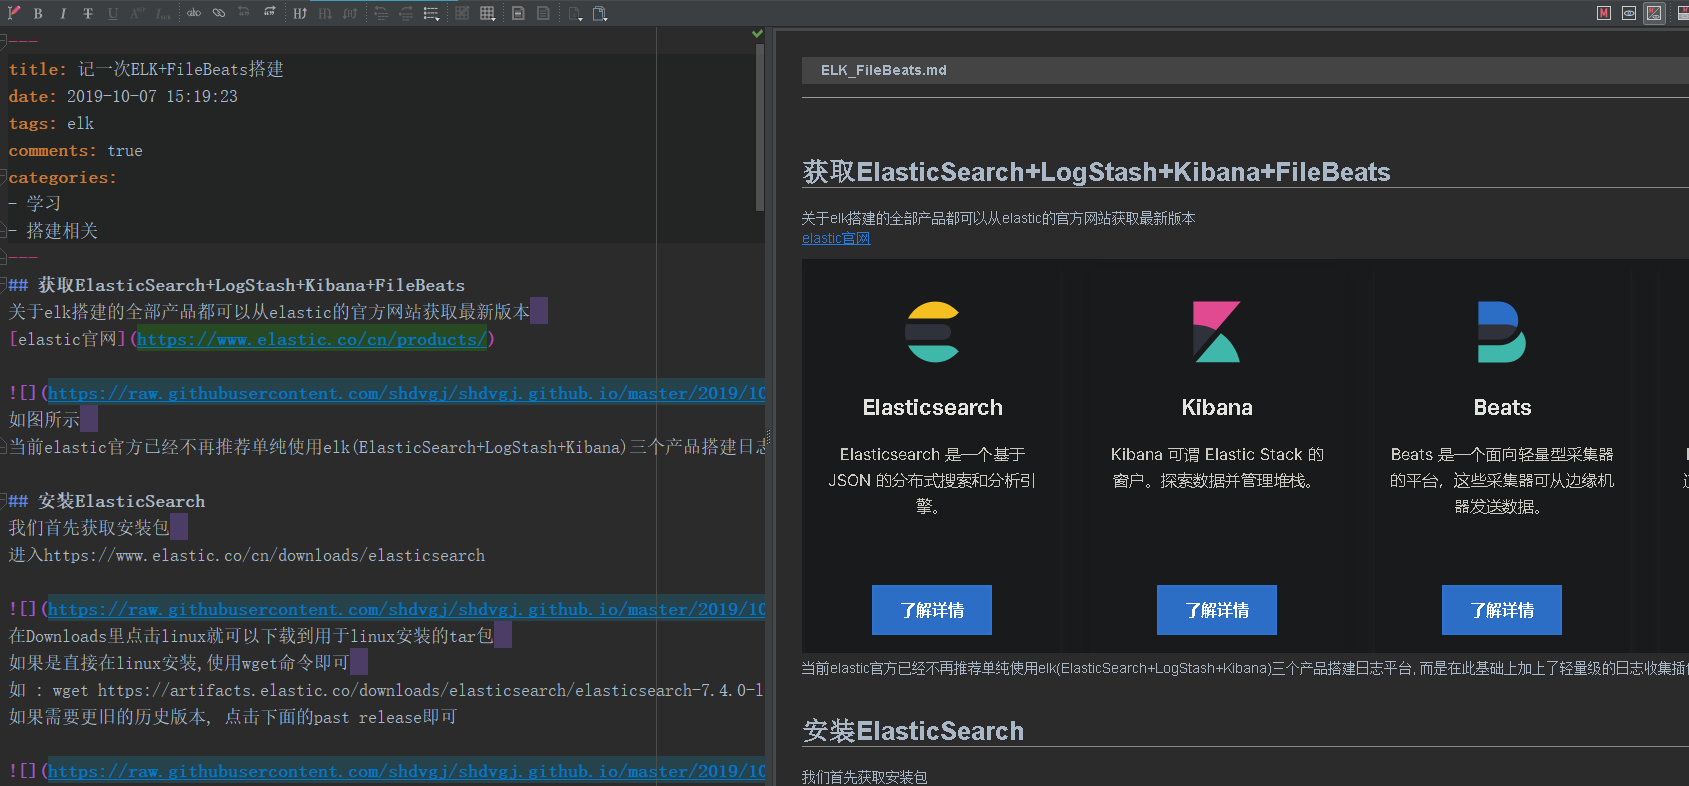The width and height of the screenshot is (1689, 786).
Task: Click the page-with-bar icon in the toolbar
Action: tap(518, 13)
